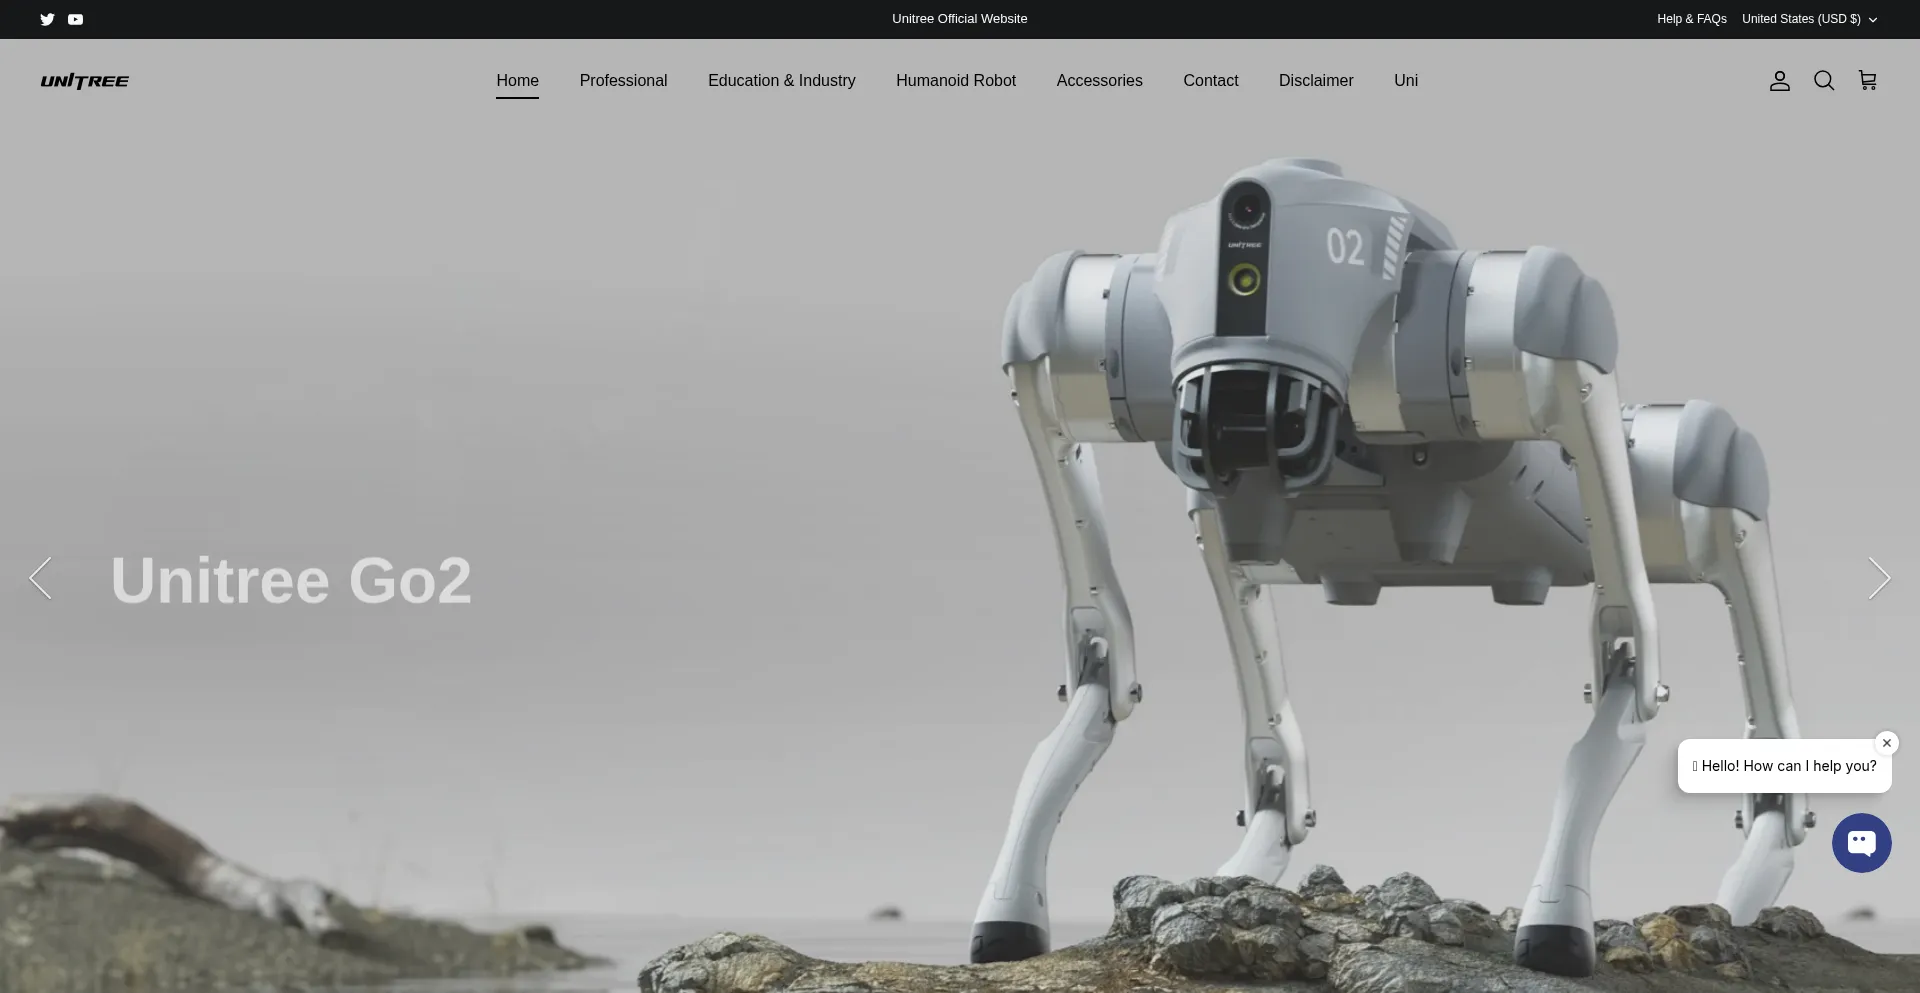The width and height of the screenshot is (1920, 993).
Task: Open the Contact page
Action: point(1210,81)
